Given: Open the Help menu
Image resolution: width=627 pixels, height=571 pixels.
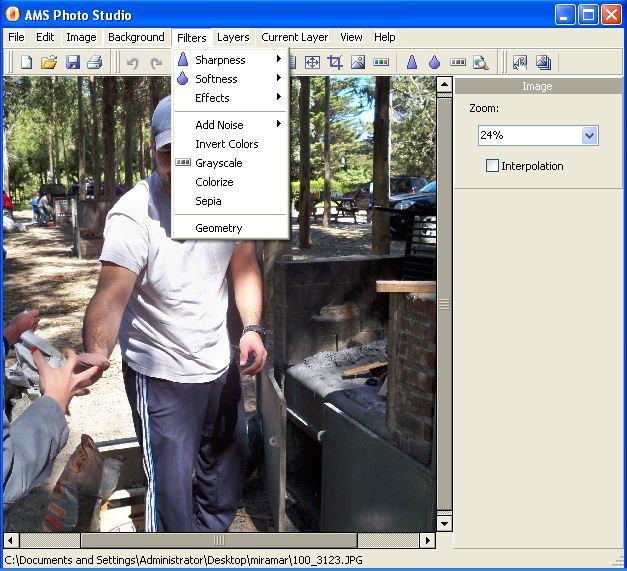Looking at the screenshot, I should pyautogui.click(x=385, y=37).
